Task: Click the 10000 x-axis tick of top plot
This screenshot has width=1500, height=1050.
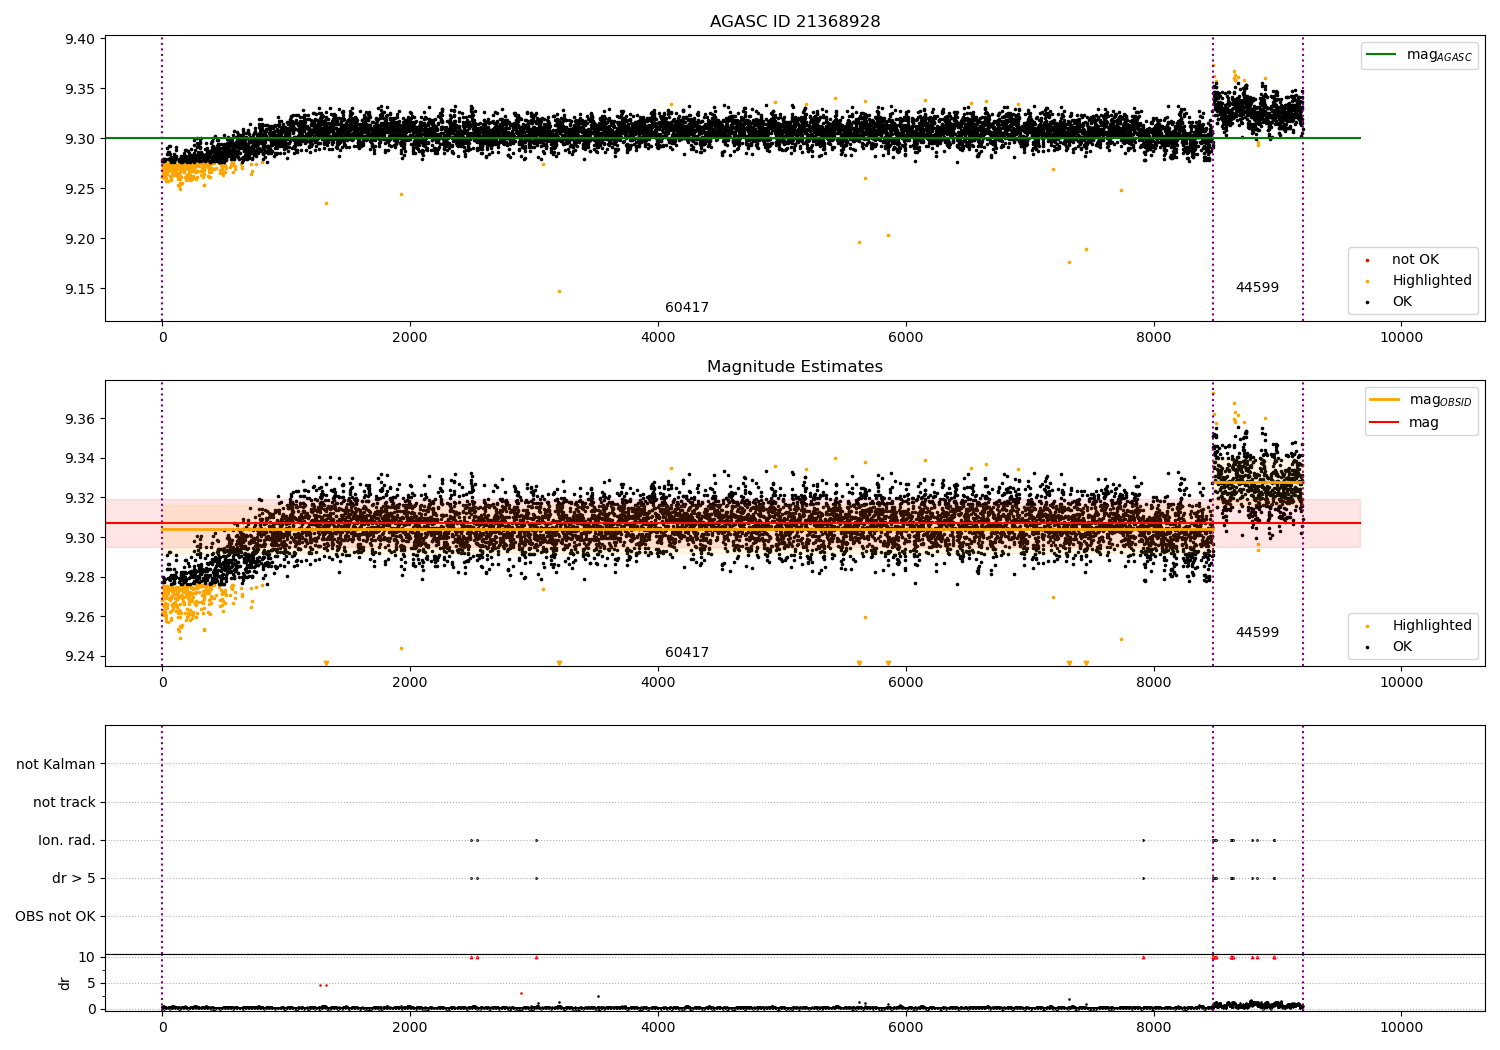Action: [1401, 338]
